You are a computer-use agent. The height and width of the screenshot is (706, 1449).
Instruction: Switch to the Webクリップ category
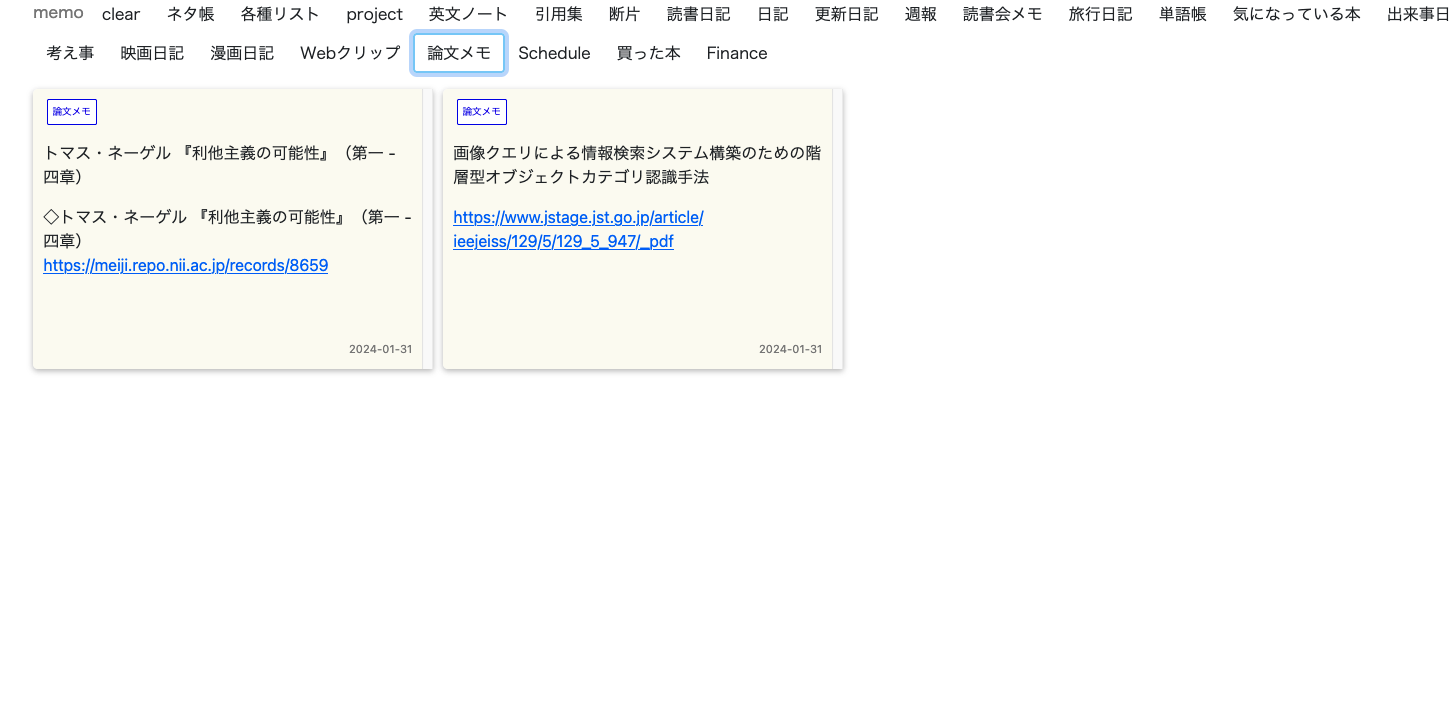pyautogui.click(x=349, y=52)
